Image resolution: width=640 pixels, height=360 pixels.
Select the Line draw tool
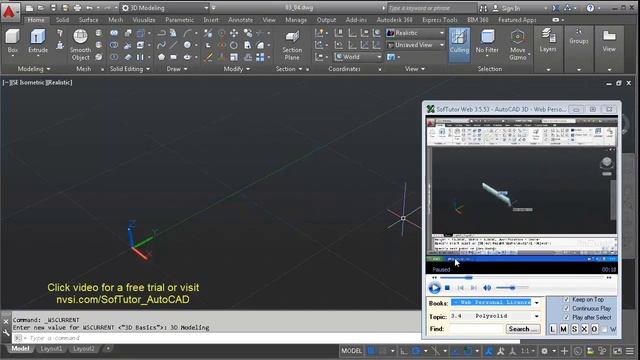coord(173,44)
